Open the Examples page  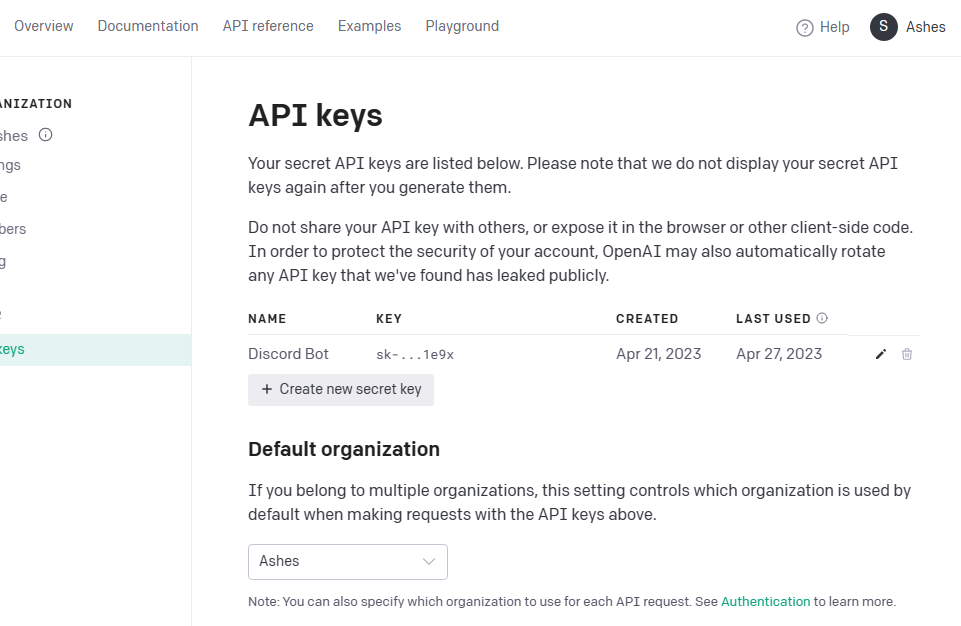tap(369, 26)
